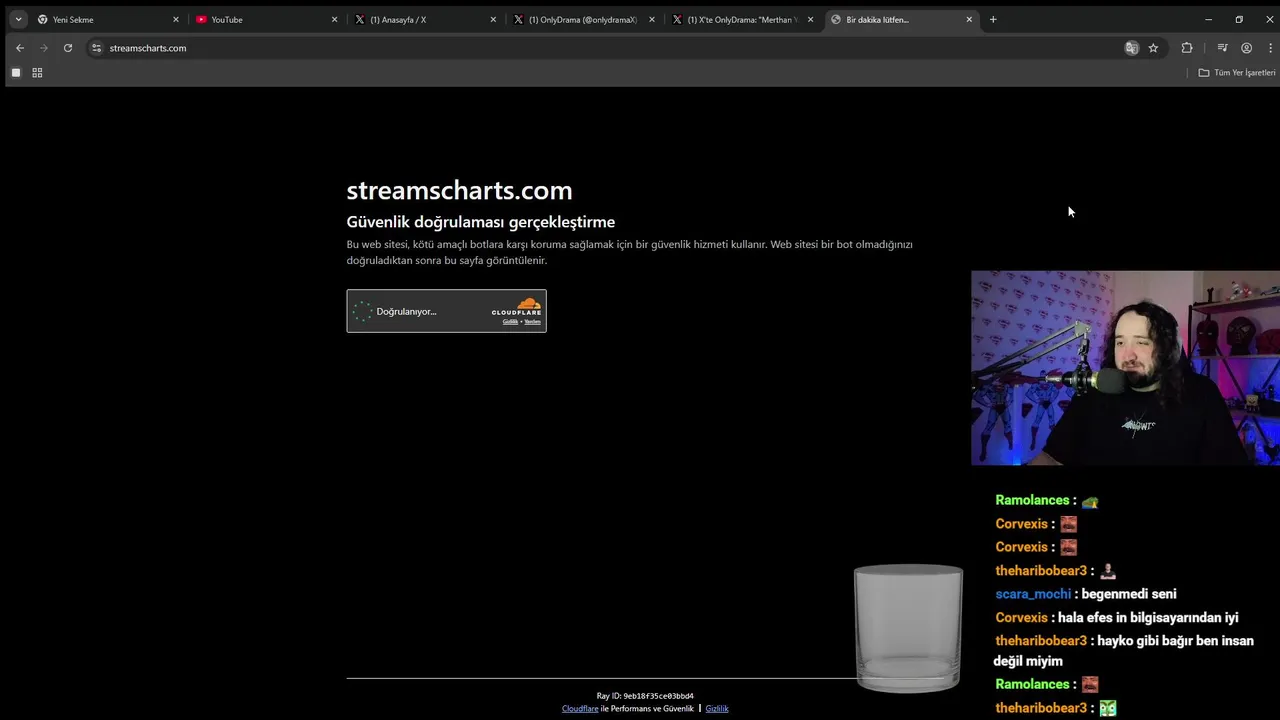Open the tab search dropdown arrow

(18, 19)
